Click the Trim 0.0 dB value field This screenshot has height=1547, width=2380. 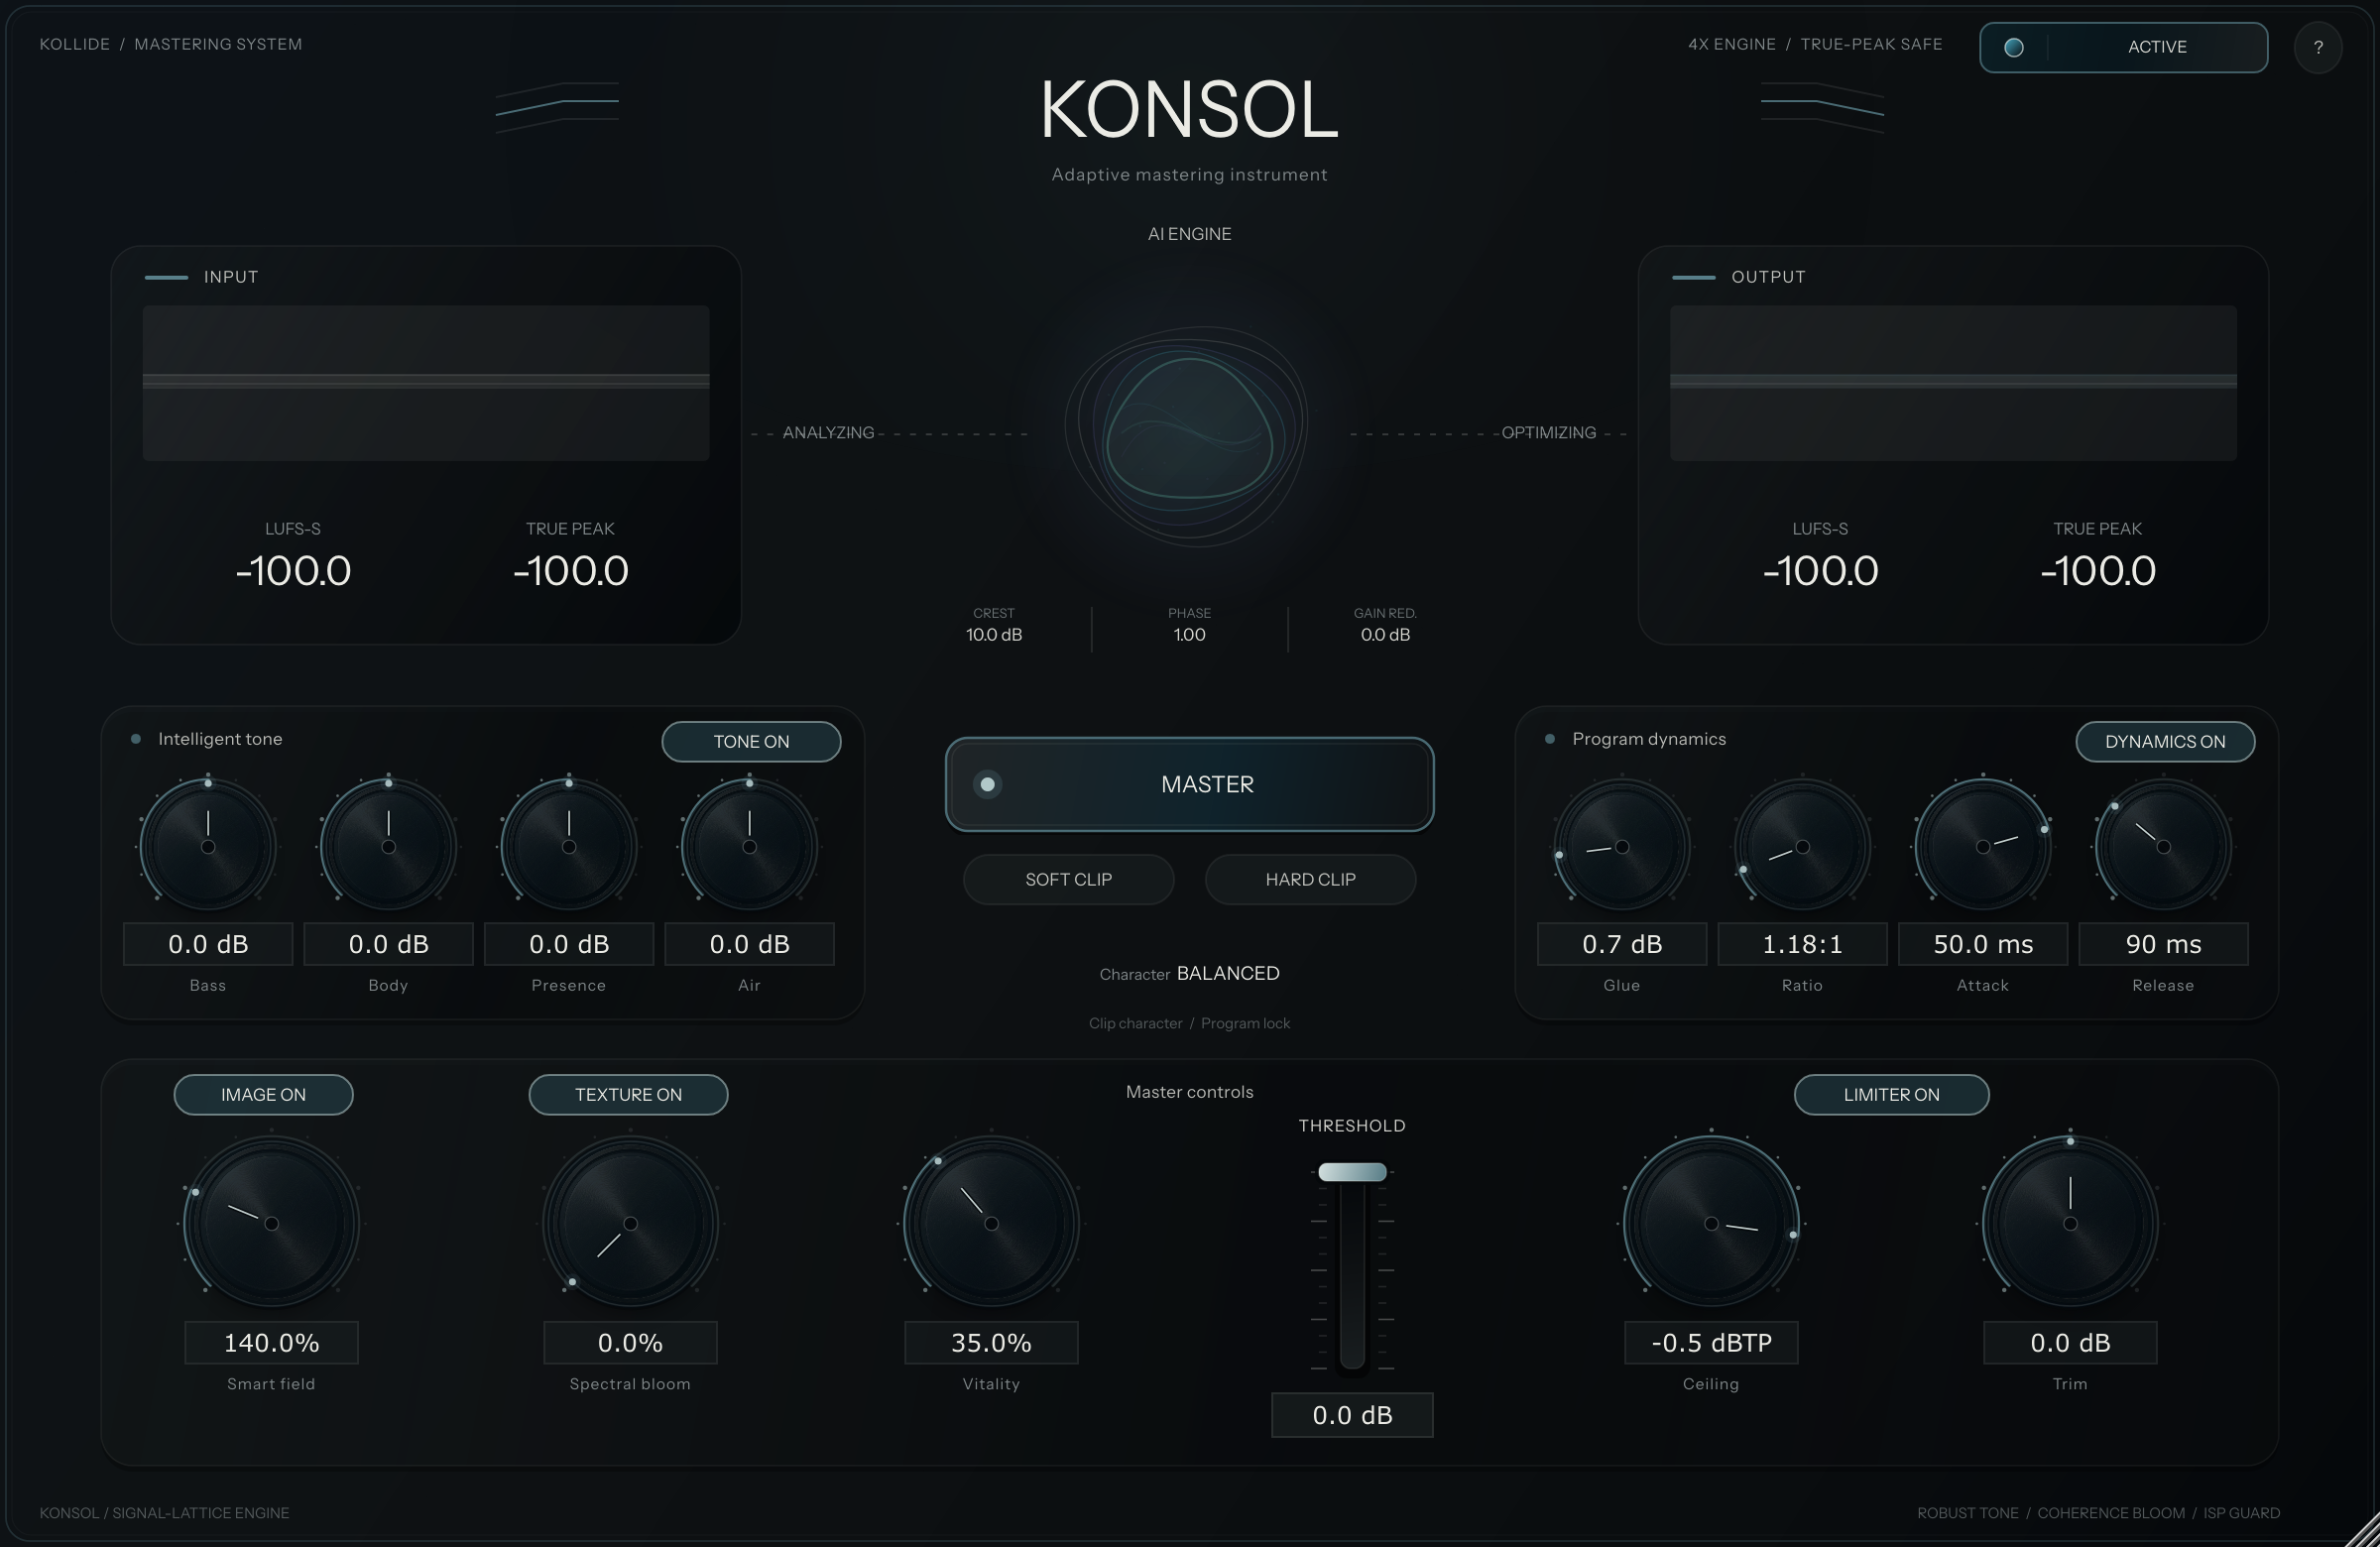2070,1342
